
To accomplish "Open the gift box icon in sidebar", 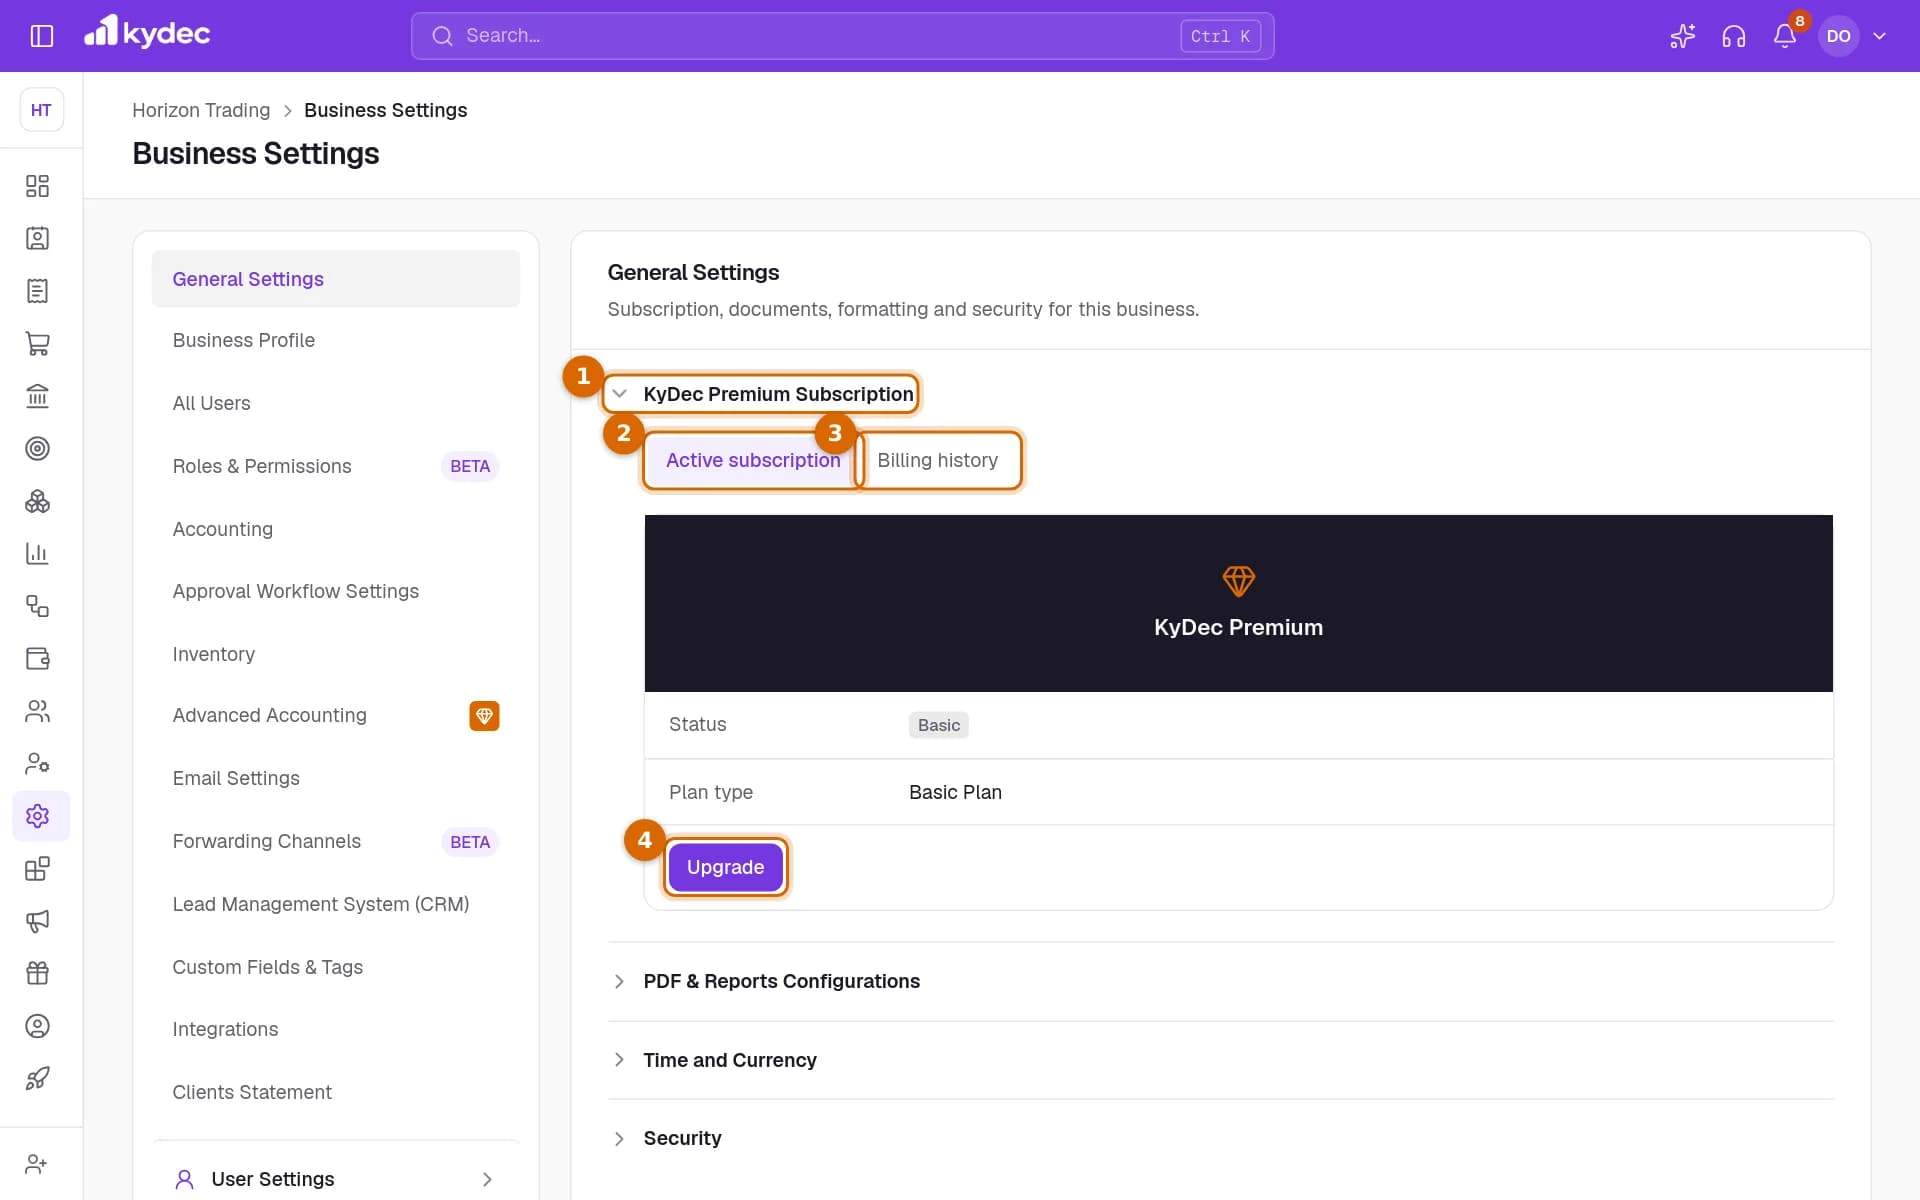I will 37,973.
